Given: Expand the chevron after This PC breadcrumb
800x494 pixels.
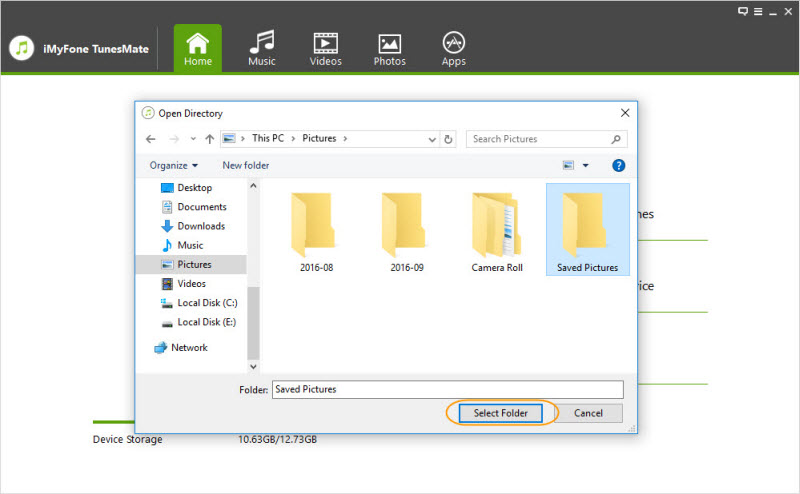Looking at the screenshot, I should (x=293, y=138).
